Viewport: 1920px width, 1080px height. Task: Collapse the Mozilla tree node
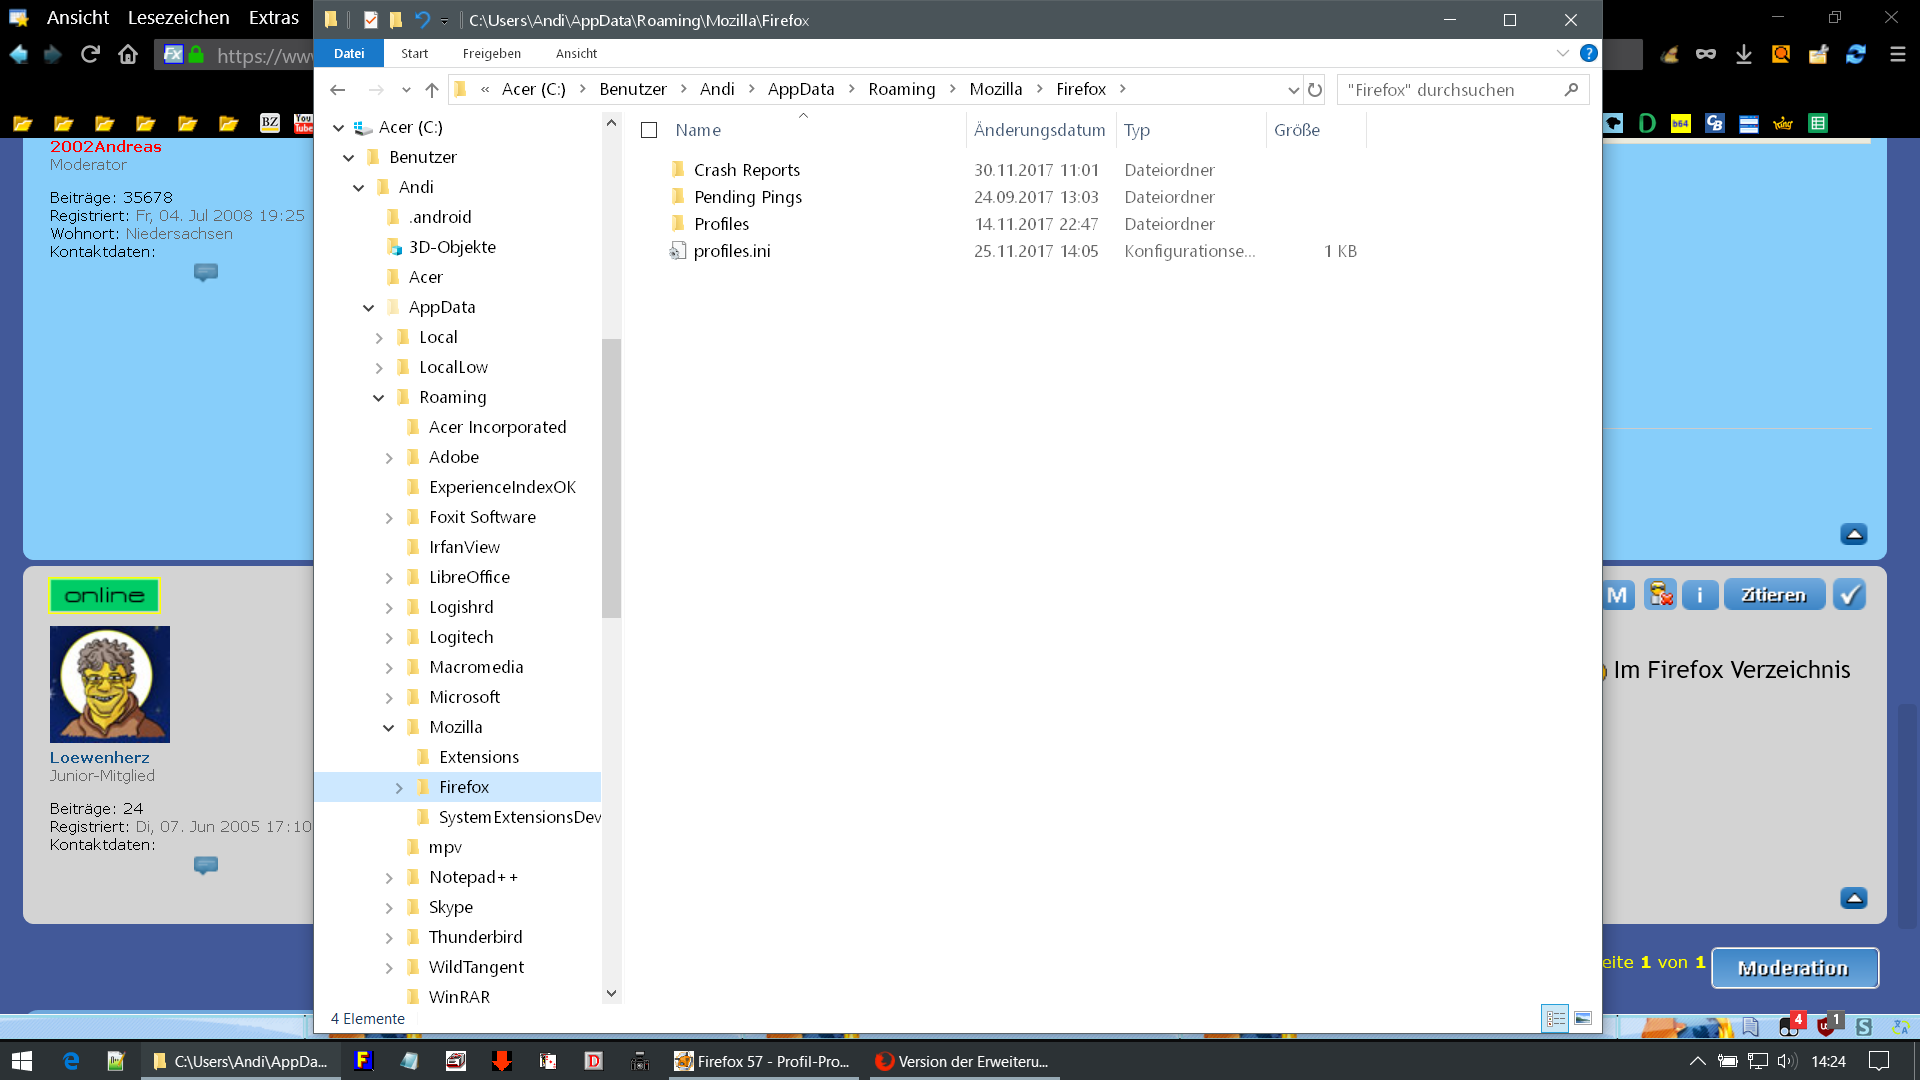pyautogui.click(x=389, y=728)
